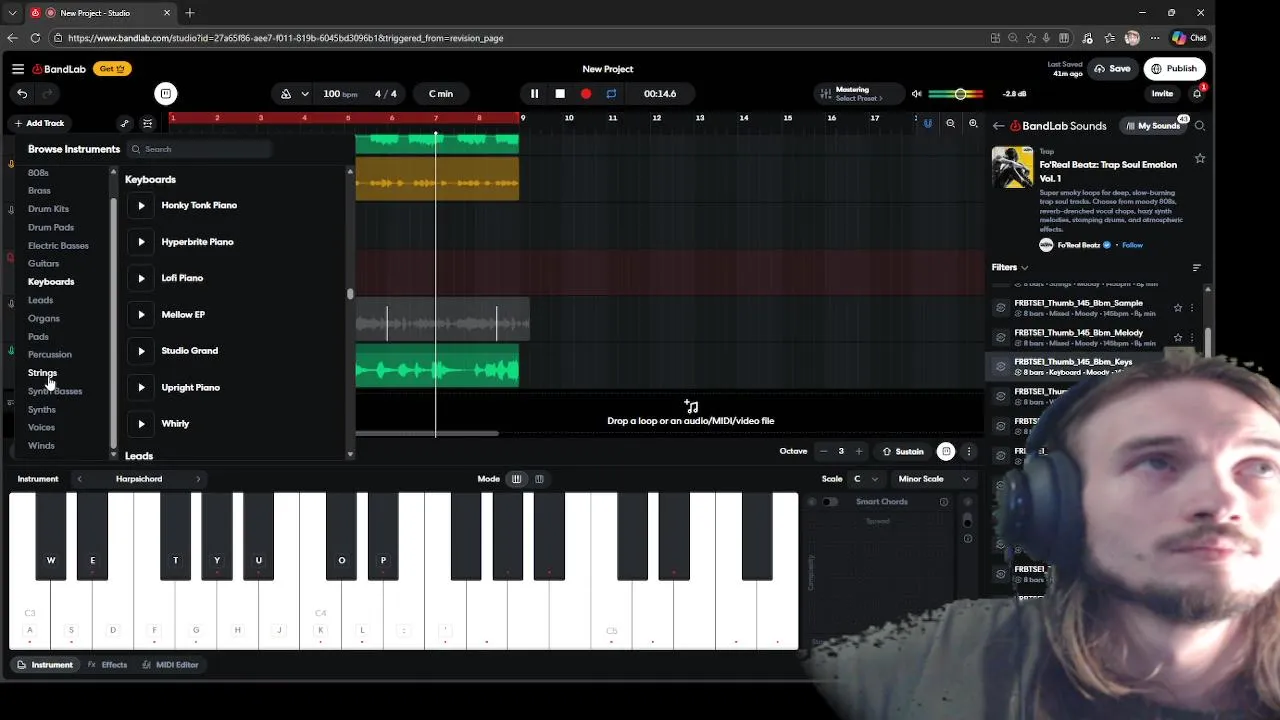Switch to piano keys mode
Viewport: 1280px width, 720px height.
click(517, 479)
